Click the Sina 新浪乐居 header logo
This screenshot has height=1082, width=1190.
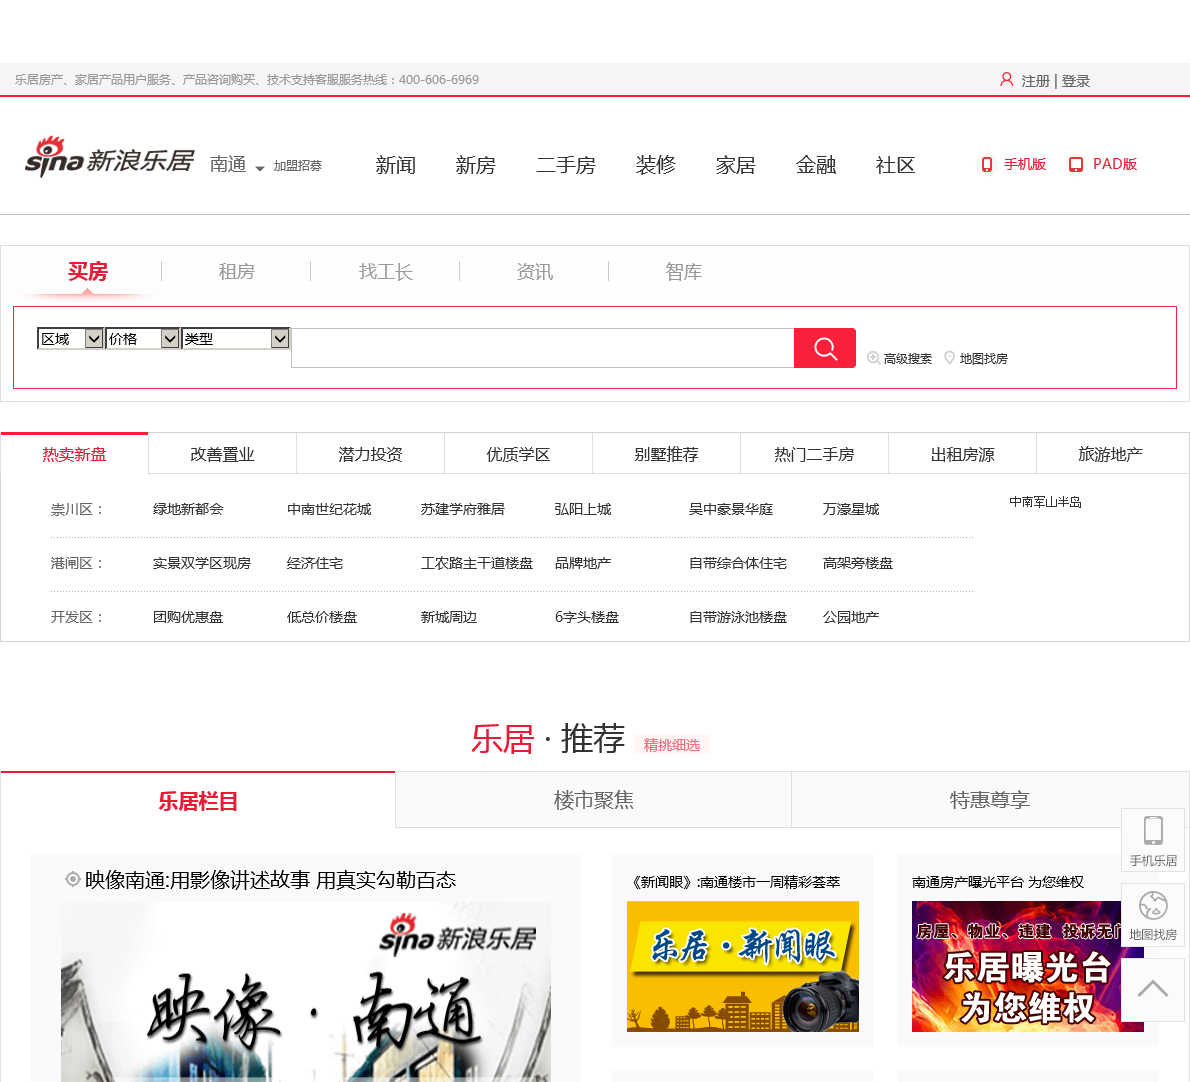[x=109, y=158]
